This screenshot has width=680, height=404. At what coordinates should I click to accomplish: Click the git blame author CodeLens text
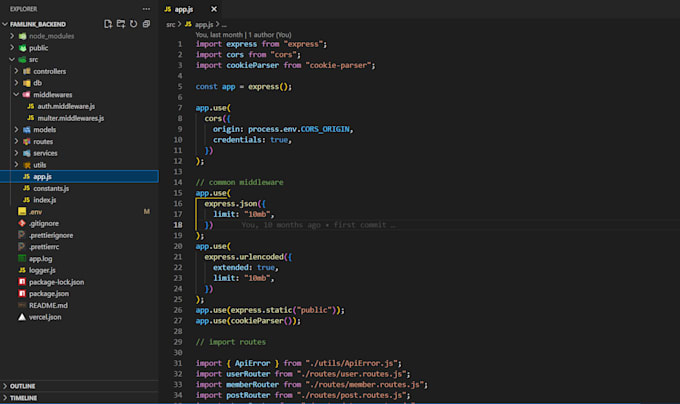tap(243, 35)
